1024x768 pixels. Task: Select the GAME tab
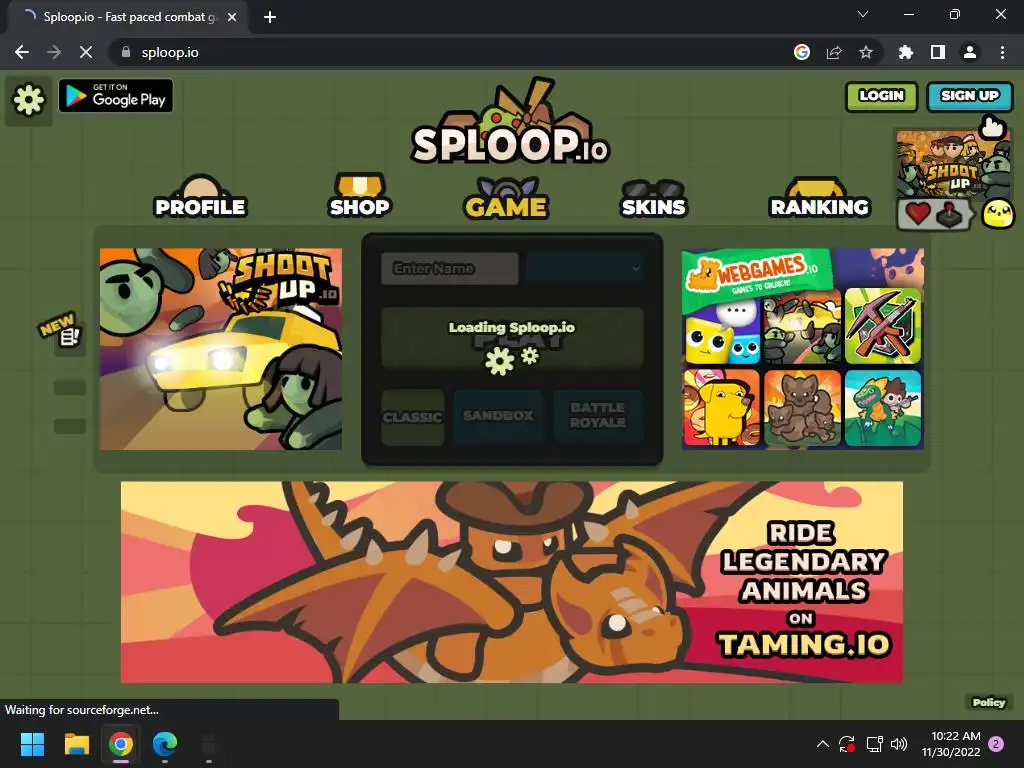(506, 198)
